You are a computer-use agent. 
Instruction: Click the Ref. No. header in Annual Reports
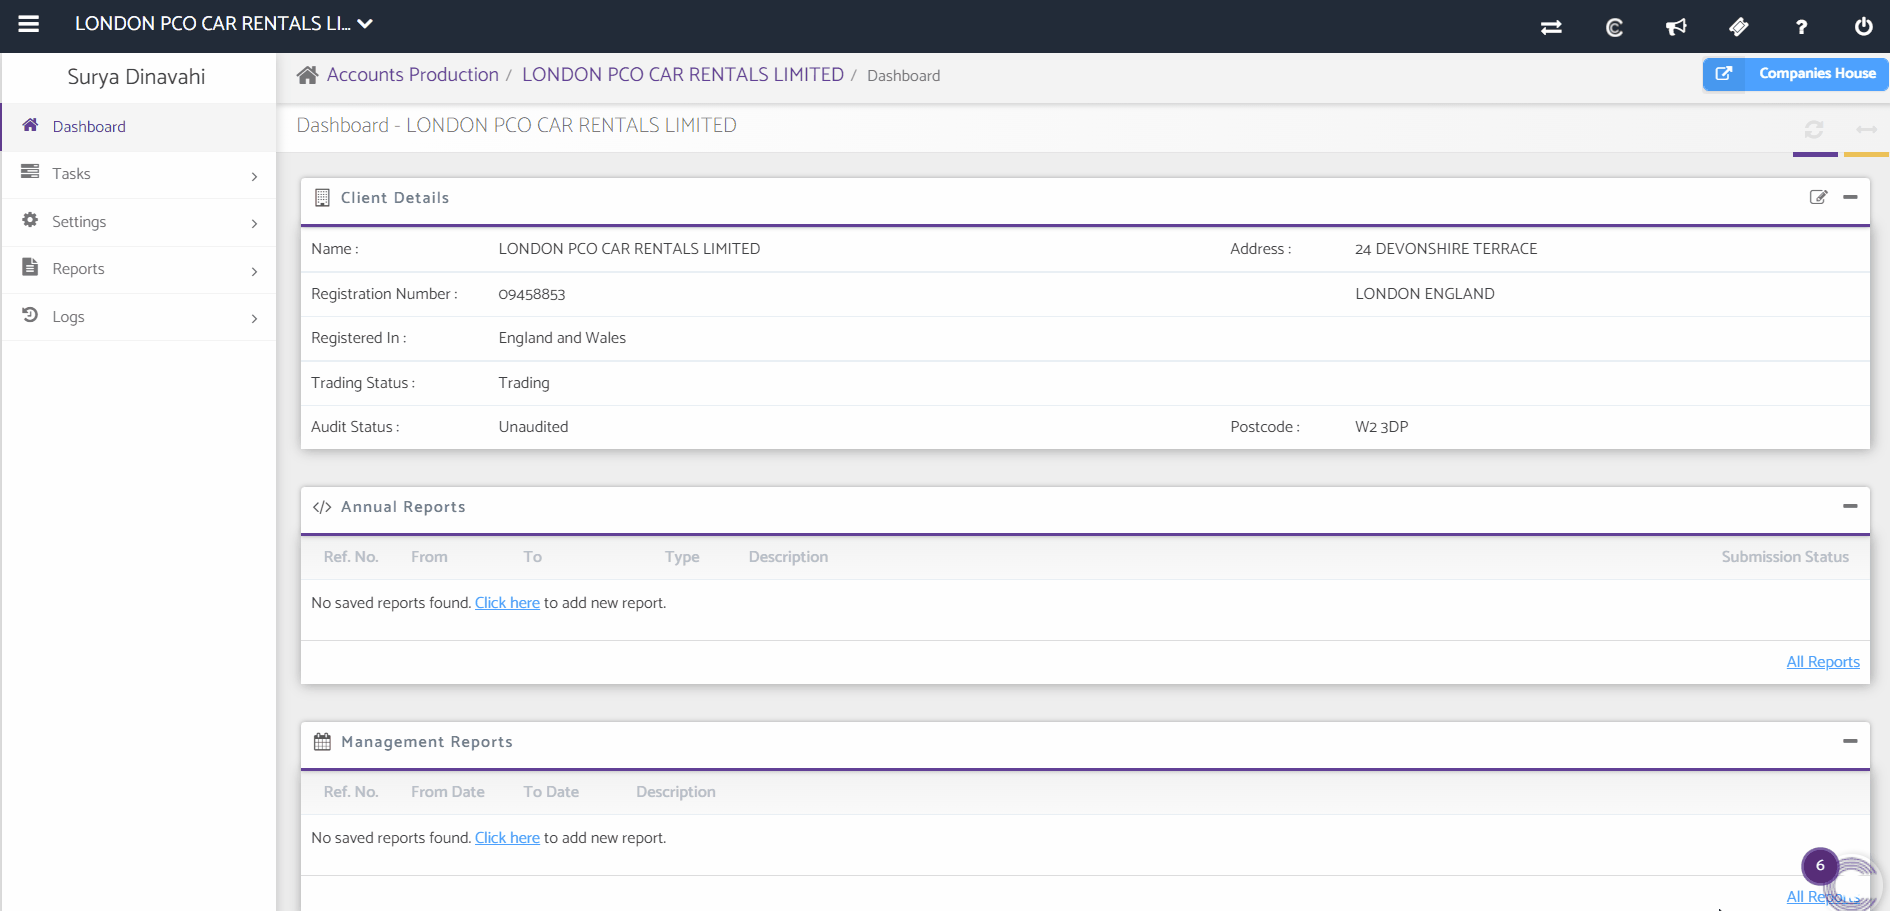coord(351,557)
